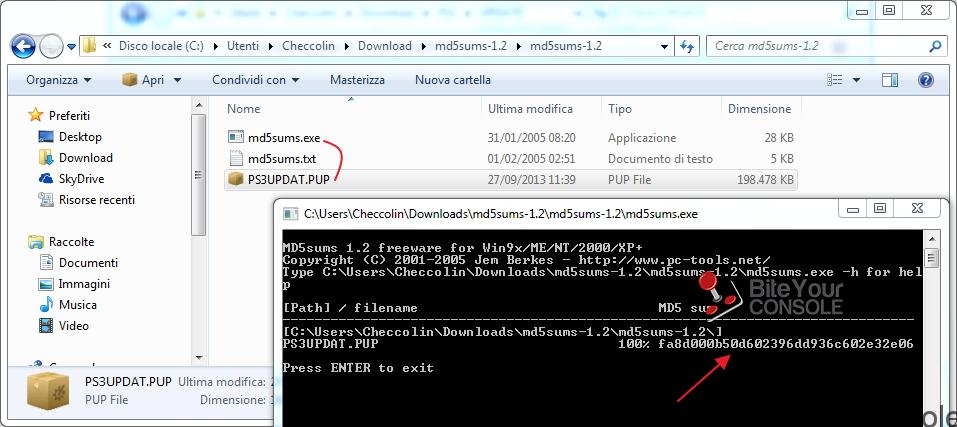Image resolution: width=957 pixels, height=427 pixels.
Task: Click the SkyDrive cloud icon
Action: tap(46, 179)
